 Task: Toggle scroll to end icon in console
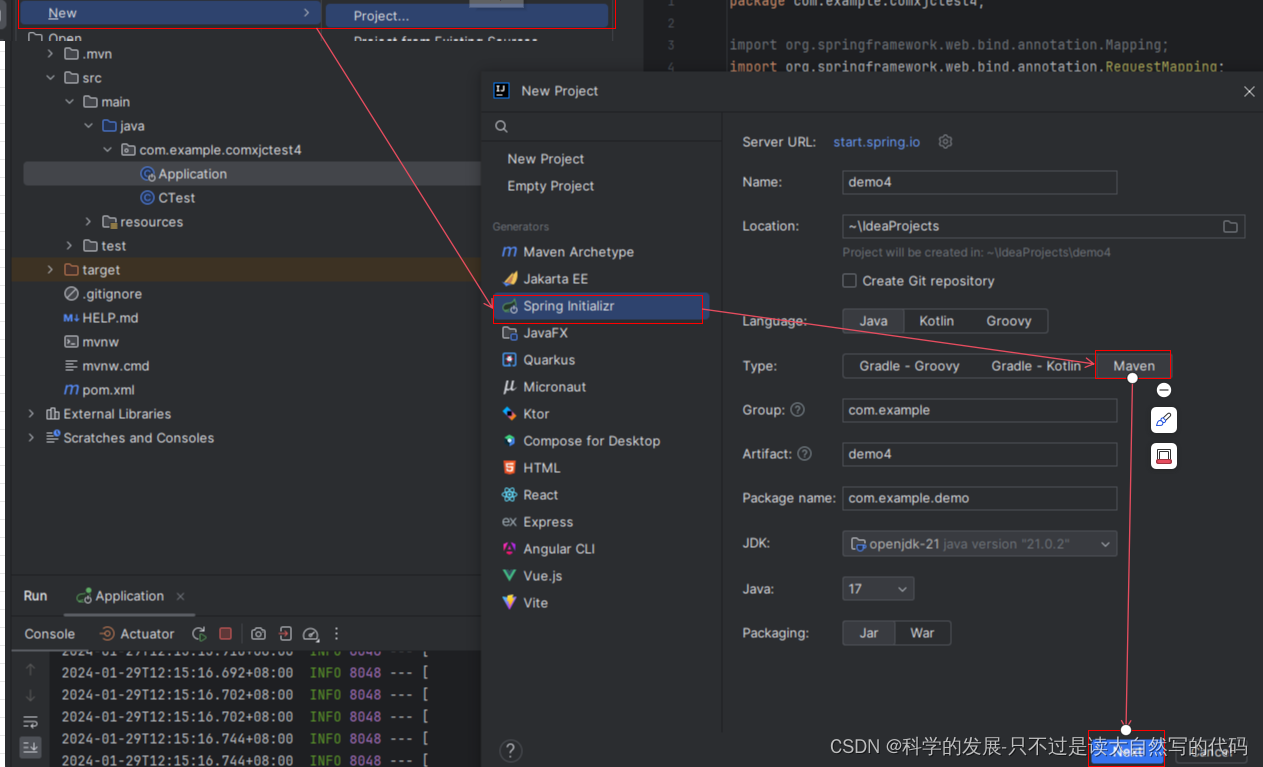[31, 746]
